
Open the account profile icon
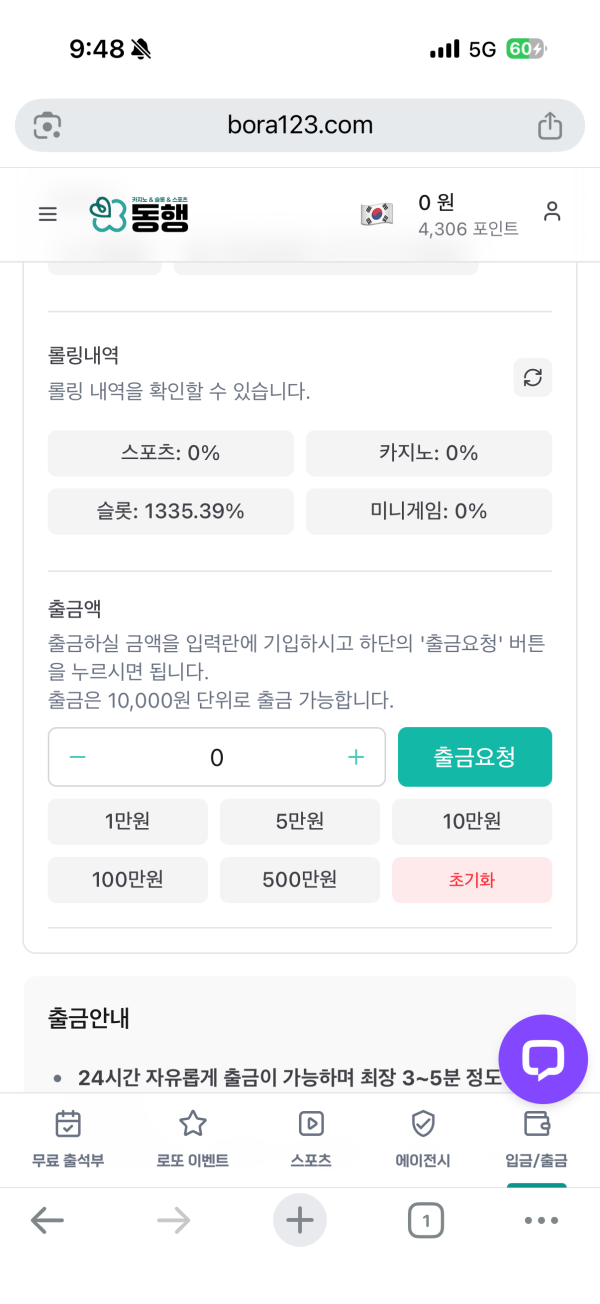553,213
